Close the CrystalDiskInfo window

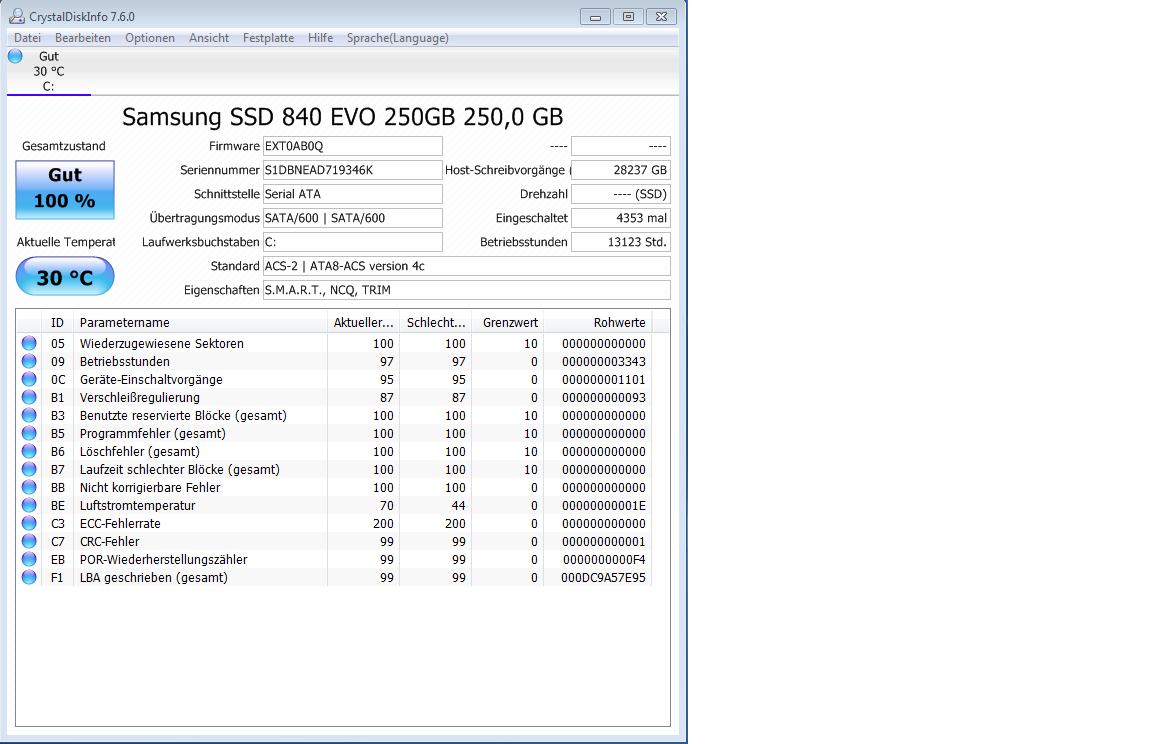(x=661, y=16)
